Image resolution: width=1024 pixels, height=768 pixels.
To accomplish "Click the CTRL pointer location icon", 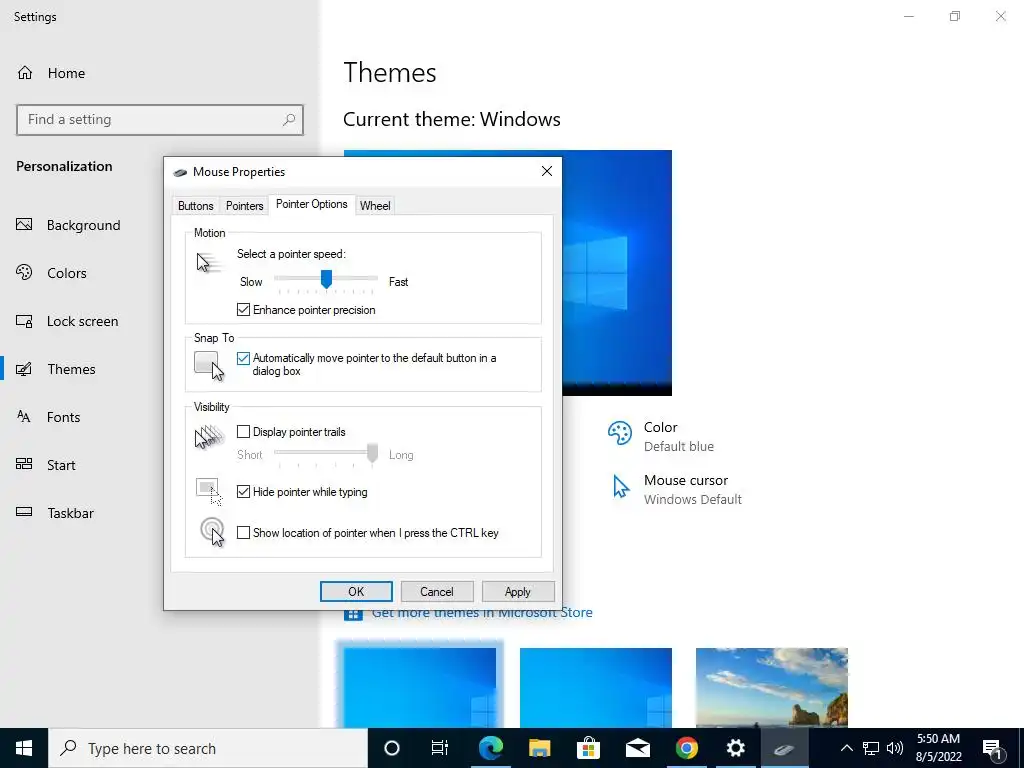I will [212, 532].
